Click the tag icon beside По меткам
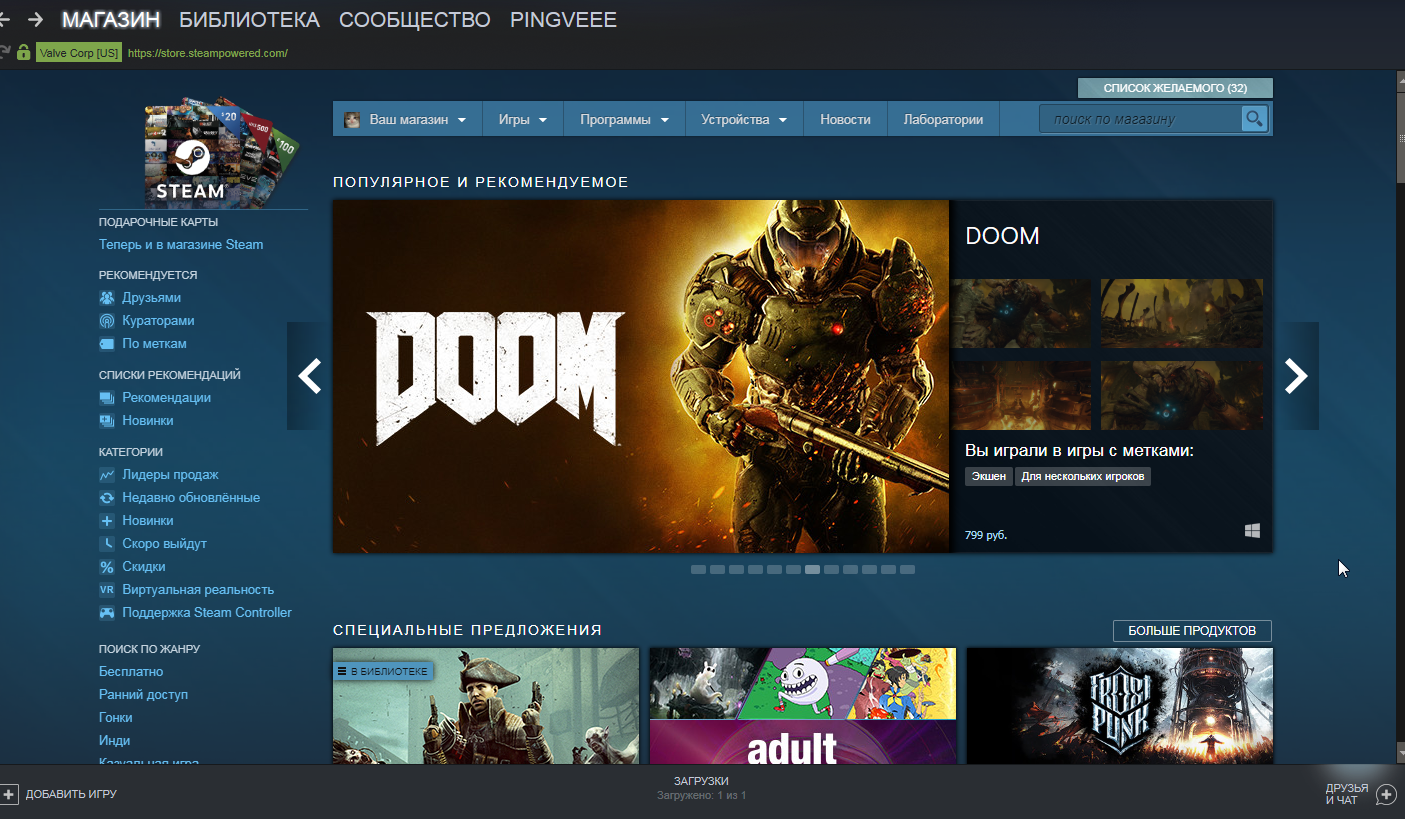 [107, 344]
